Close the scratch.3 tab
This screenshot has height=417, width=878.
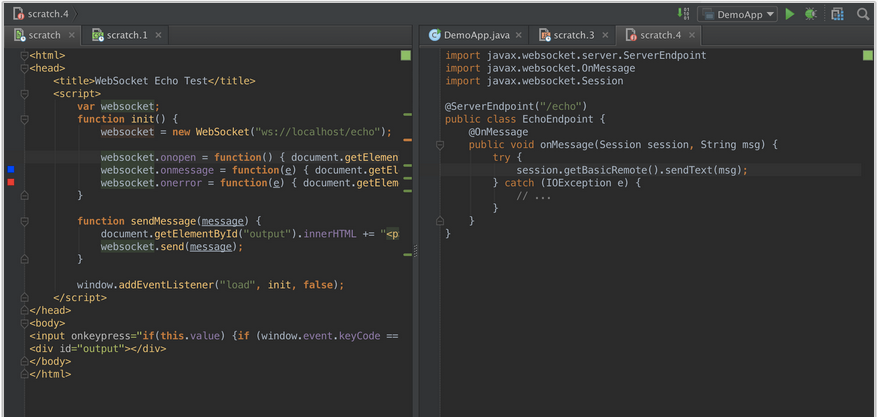(x=605, y=35)
